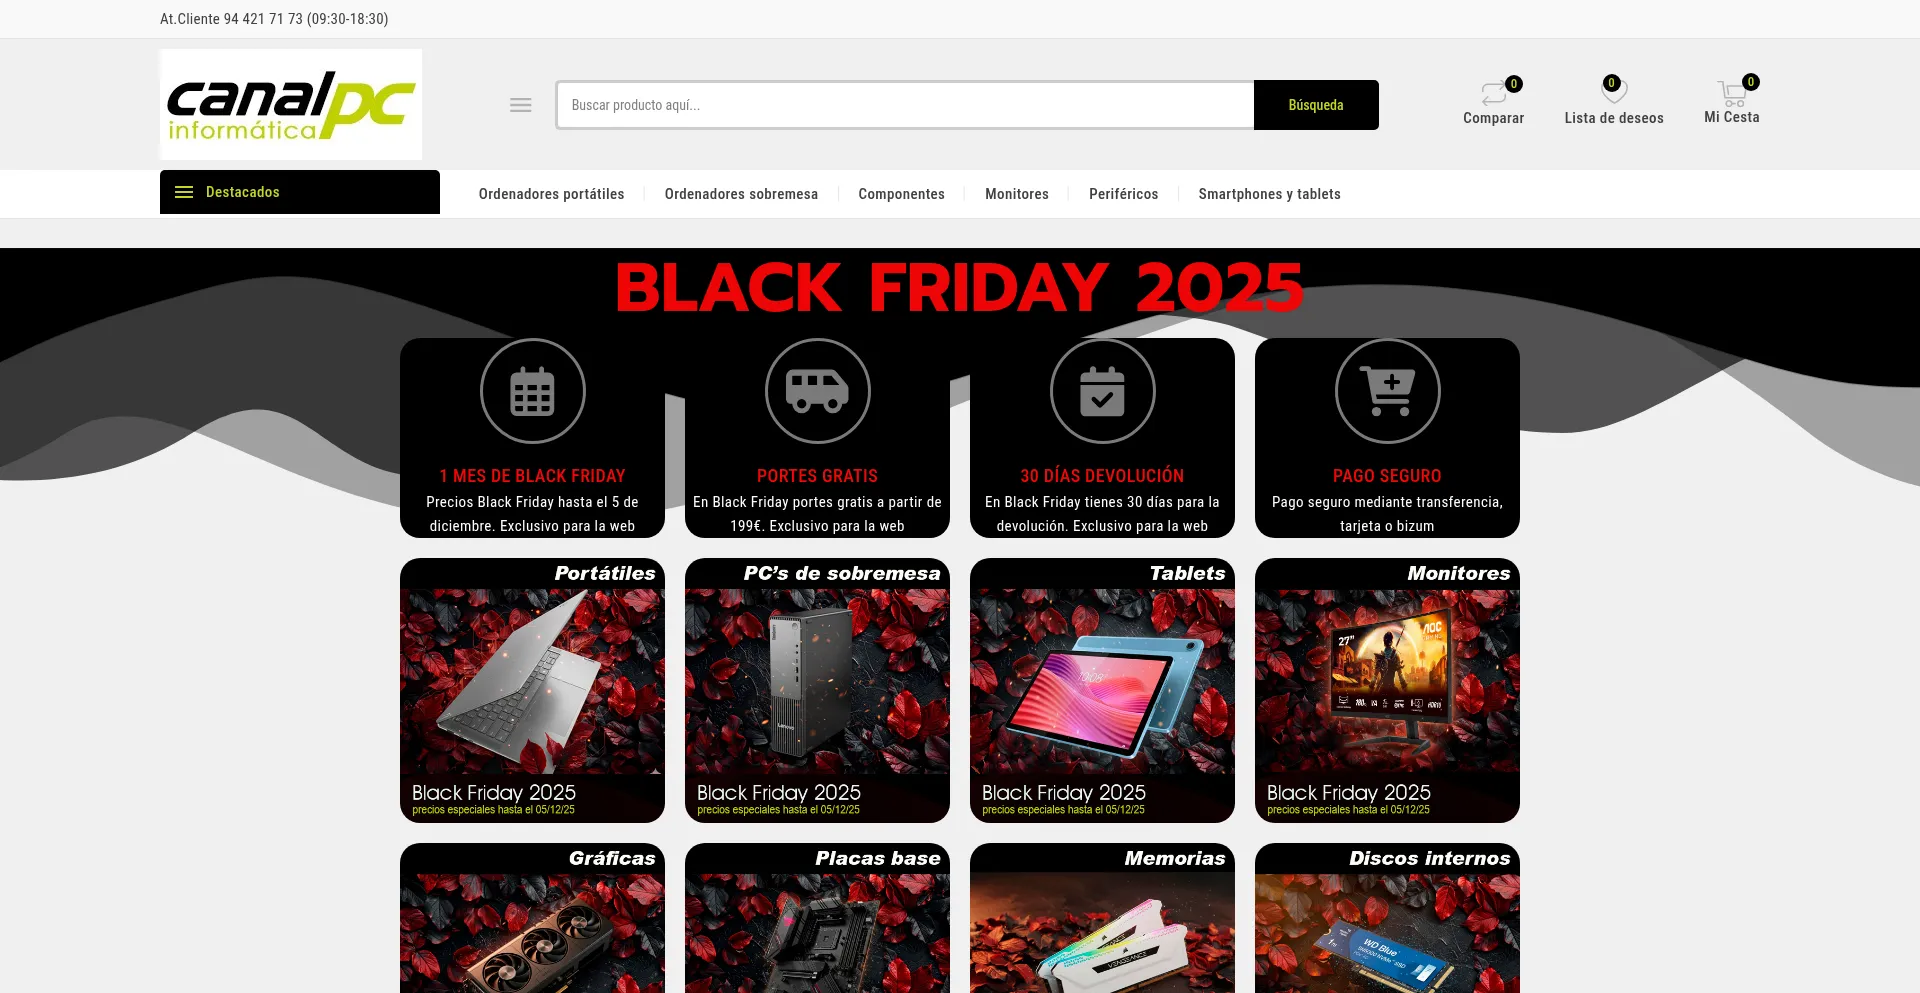Open the Ordenadores portátiles menu
Image resolution: width=1920 pixels, height=993 pixels.
[551, 194]
